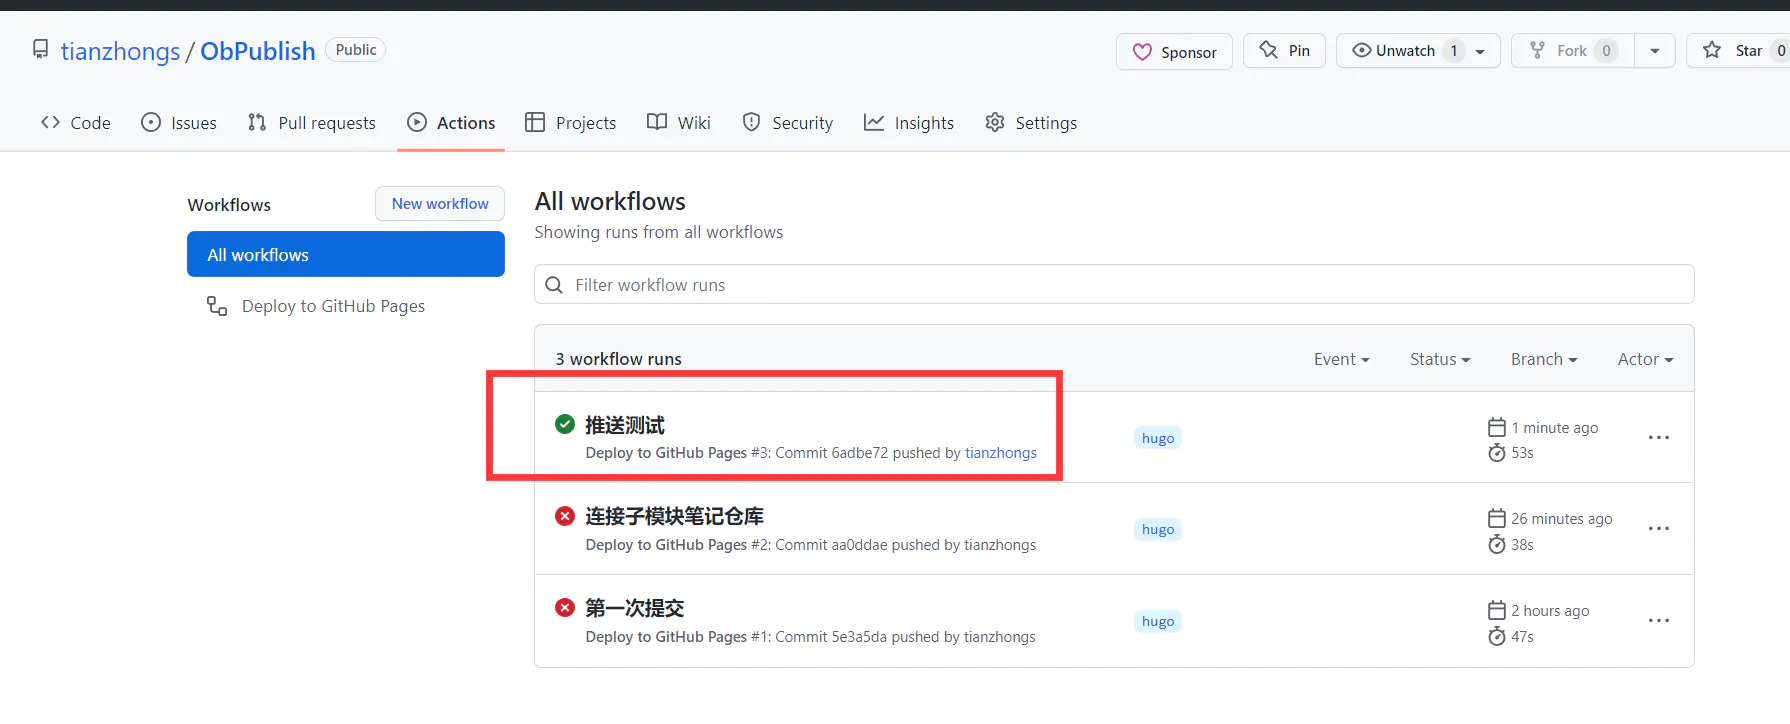Click the hugo branch label for run #3

click(1158, 438)
